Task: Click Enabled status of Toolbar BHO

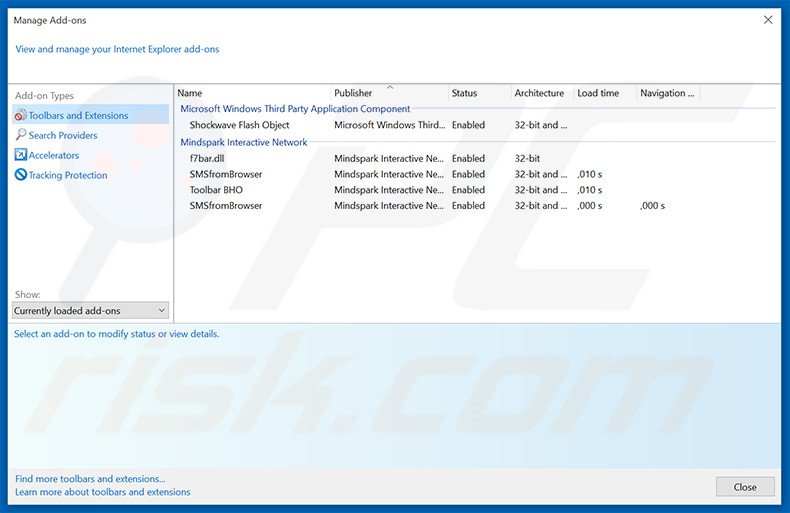Action: pyautogui.click(x=468, y=190)
